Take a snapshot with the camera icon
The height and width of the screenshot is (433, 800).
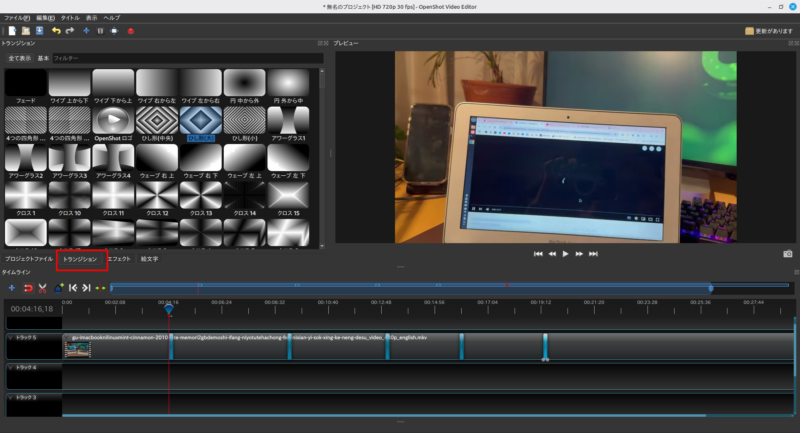point(787,254)
